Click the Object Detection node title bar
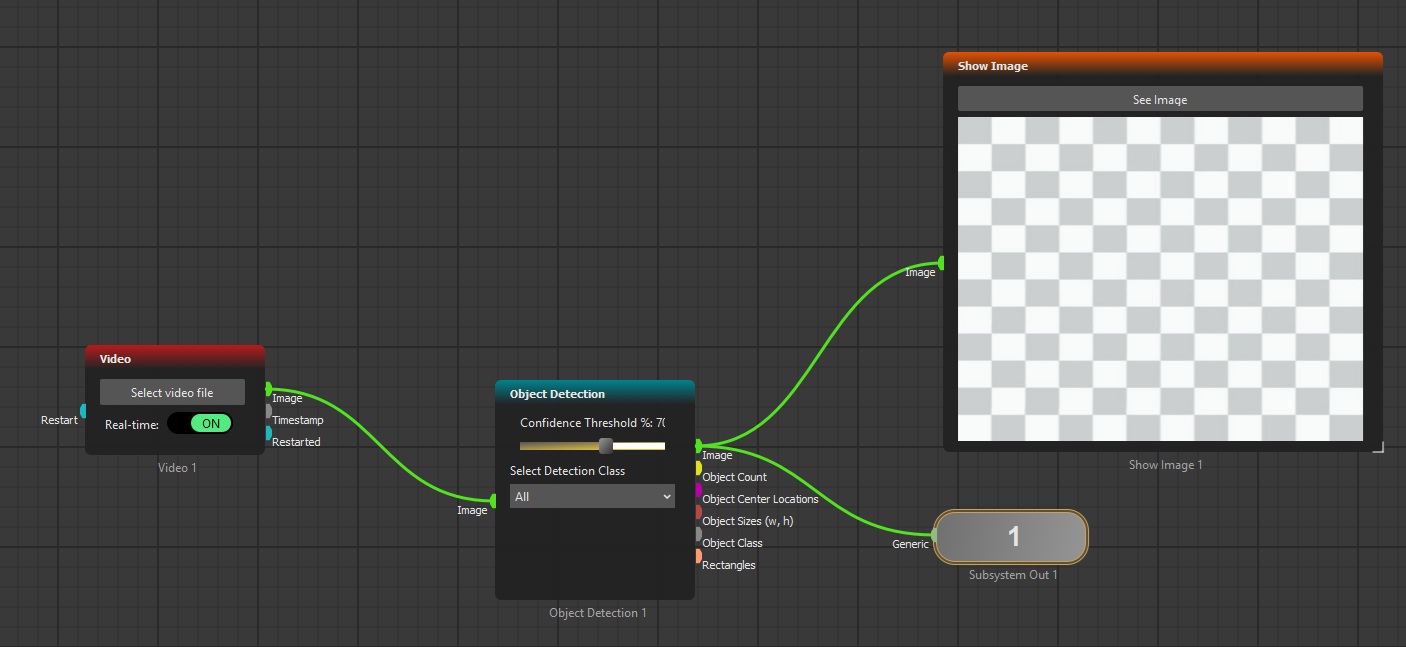The height and width of the screenshot is (647, 1406). click(x=594, y=393)
